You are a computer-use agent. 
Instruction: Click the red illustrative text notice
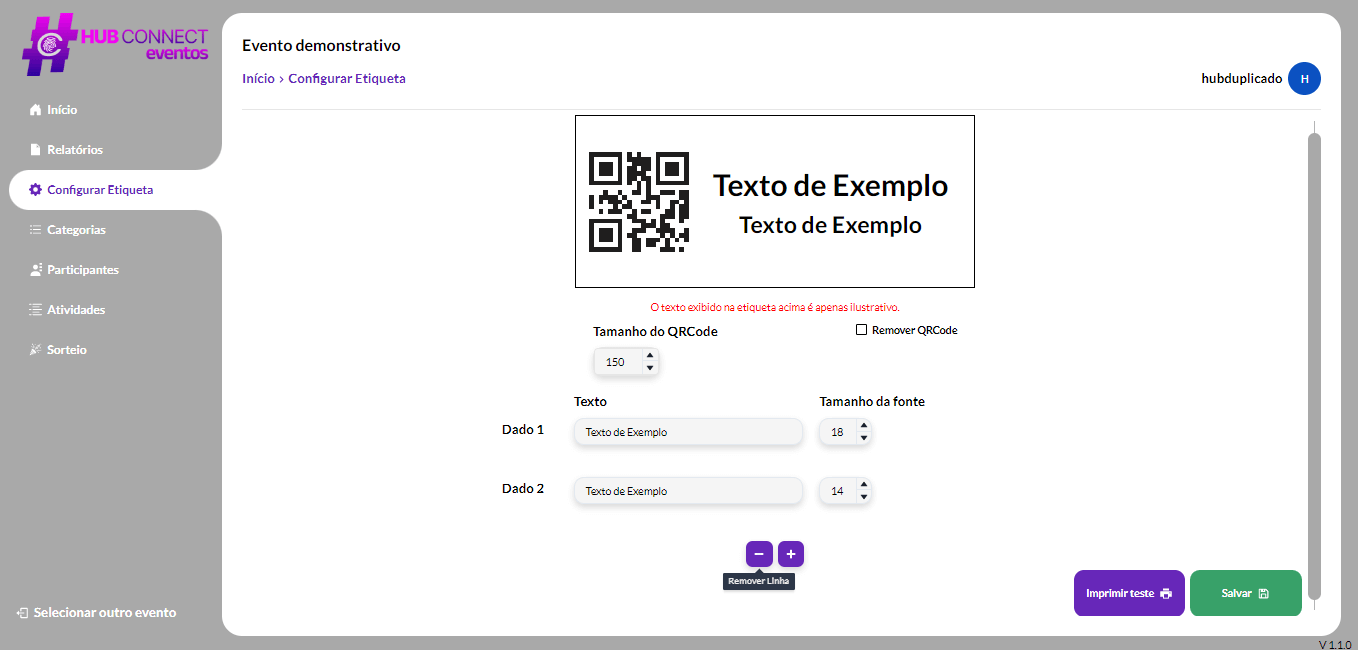coord(775,307)
